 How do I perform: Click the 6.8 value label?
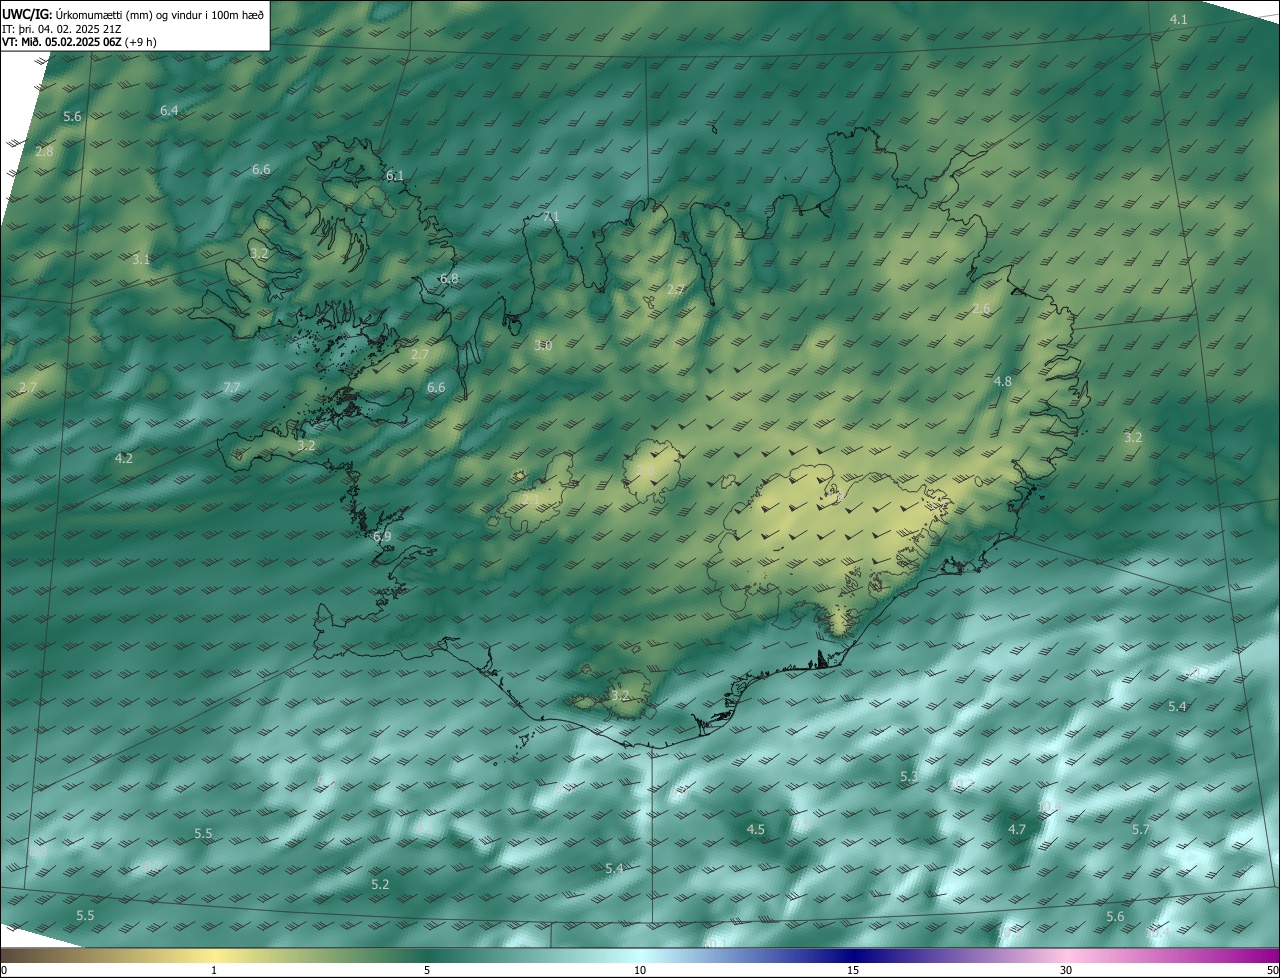click(449, 279)
